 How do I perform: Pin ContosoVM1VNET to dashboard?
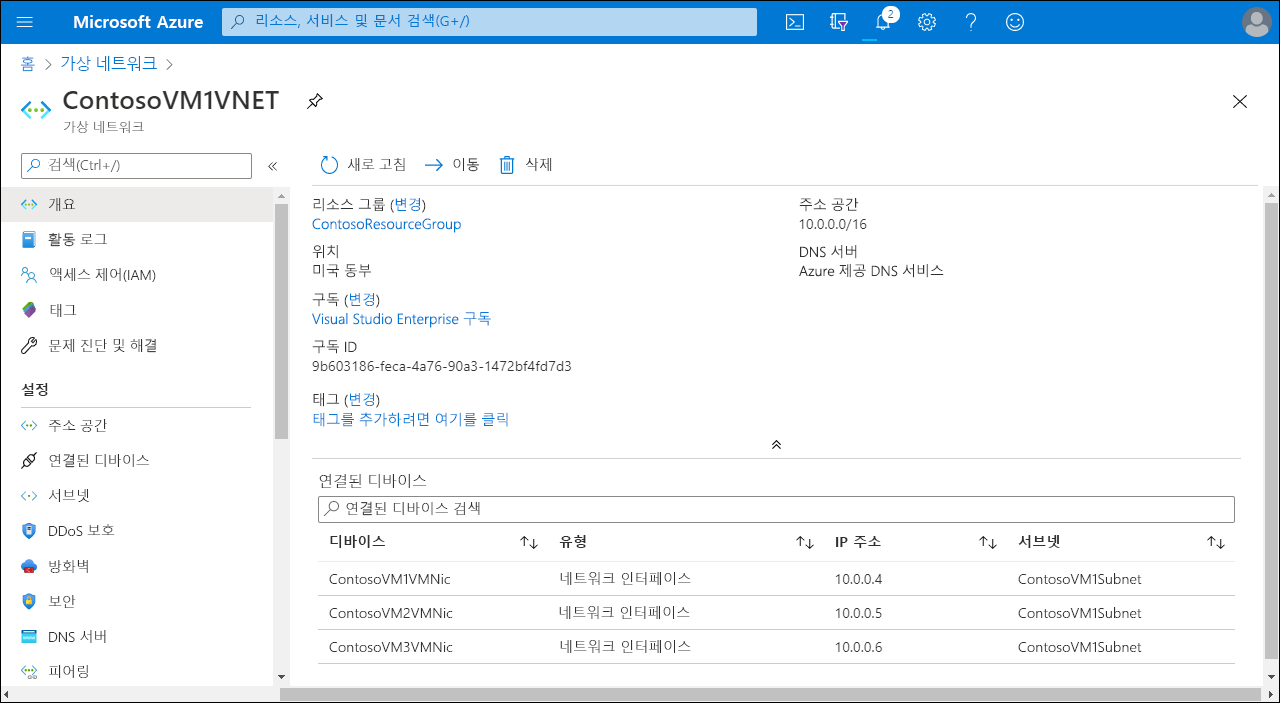click(315, 101)
